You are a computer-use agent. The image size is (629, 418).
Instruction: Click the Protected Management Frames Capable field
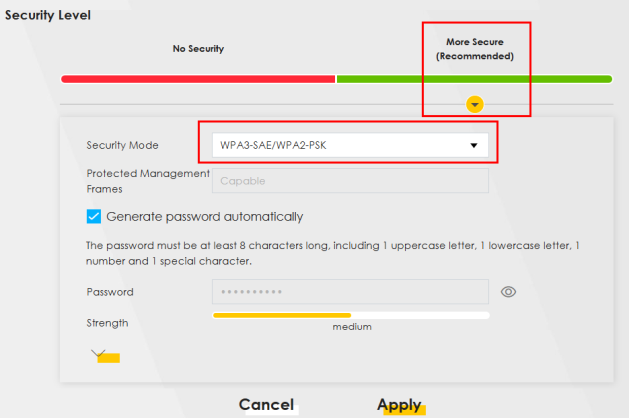350,181
